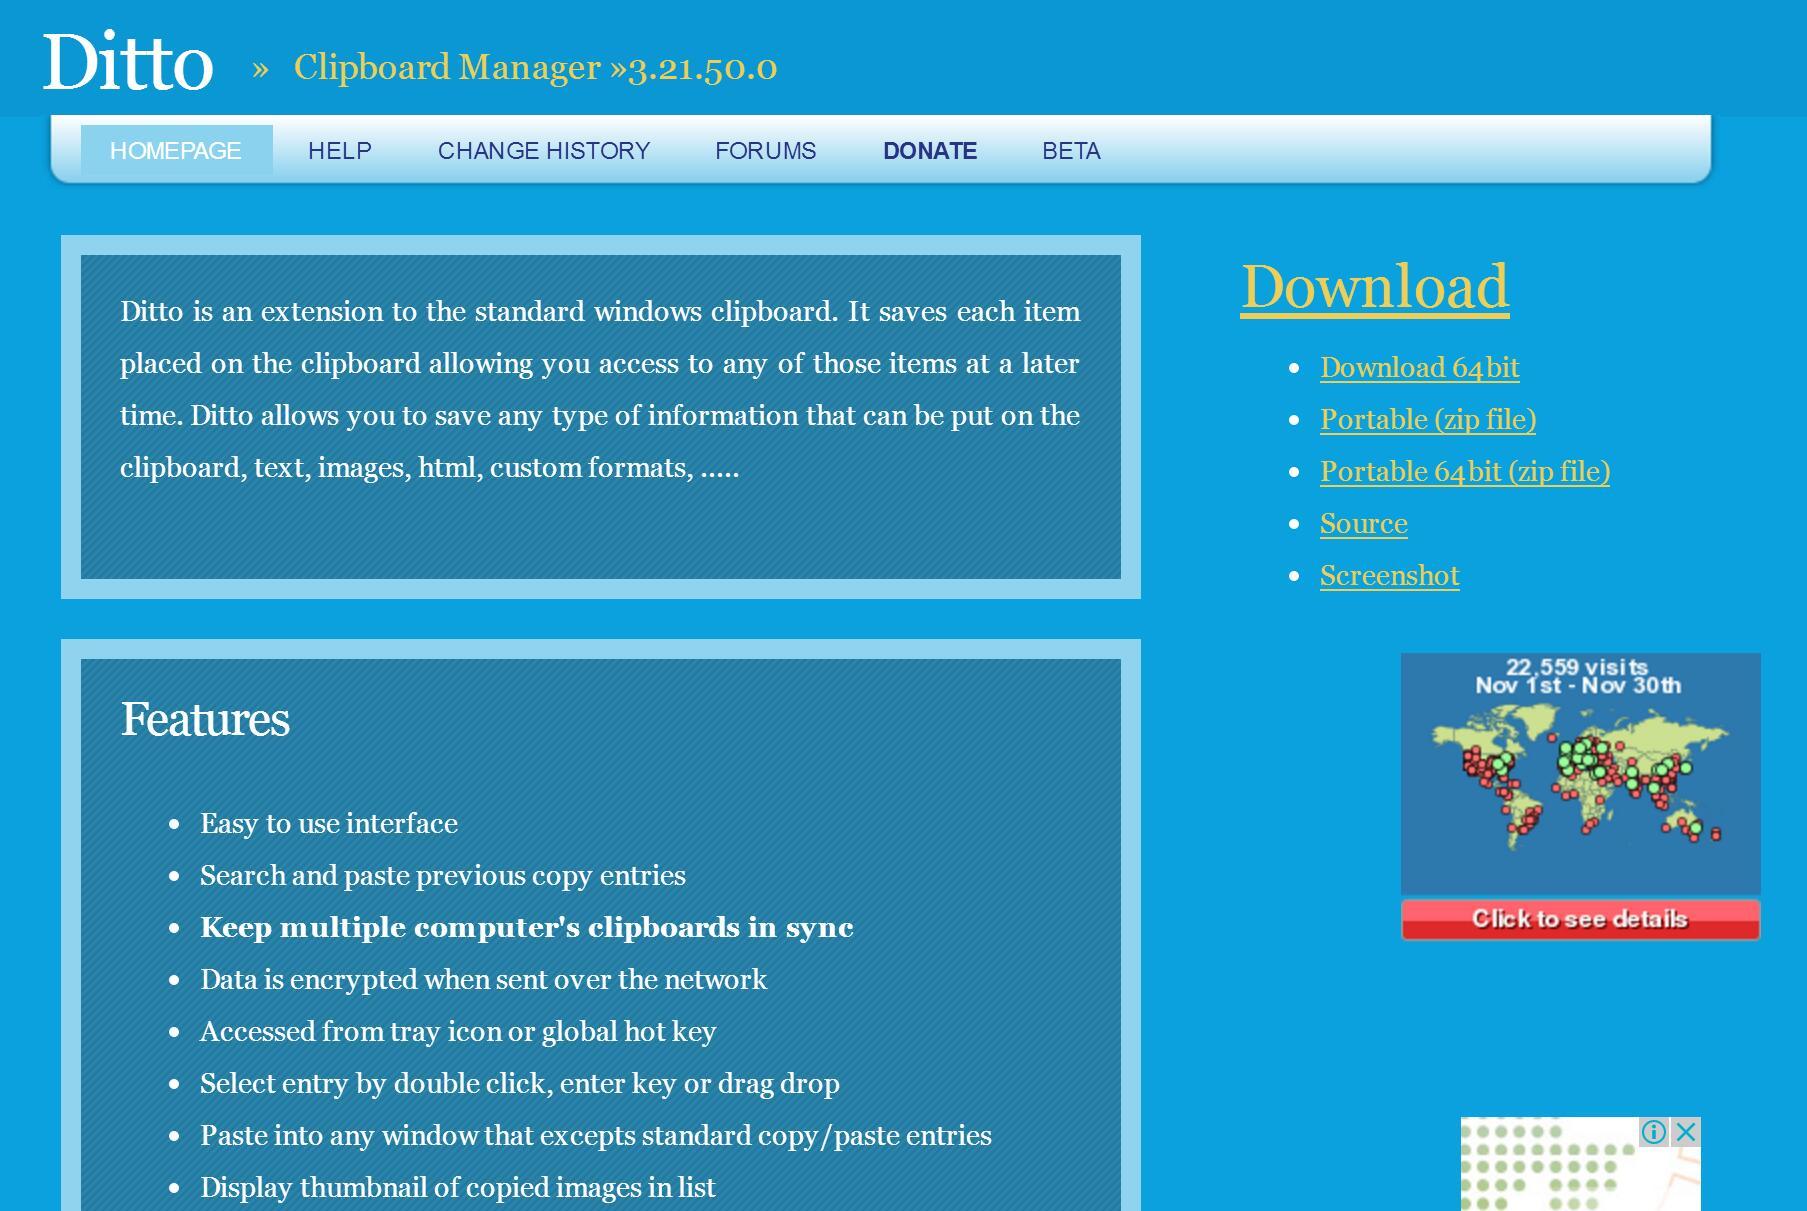Click 'Data is encrypted when sent over the network'
This screenshot has height=1211, width=1807.
tap(484, 980)
